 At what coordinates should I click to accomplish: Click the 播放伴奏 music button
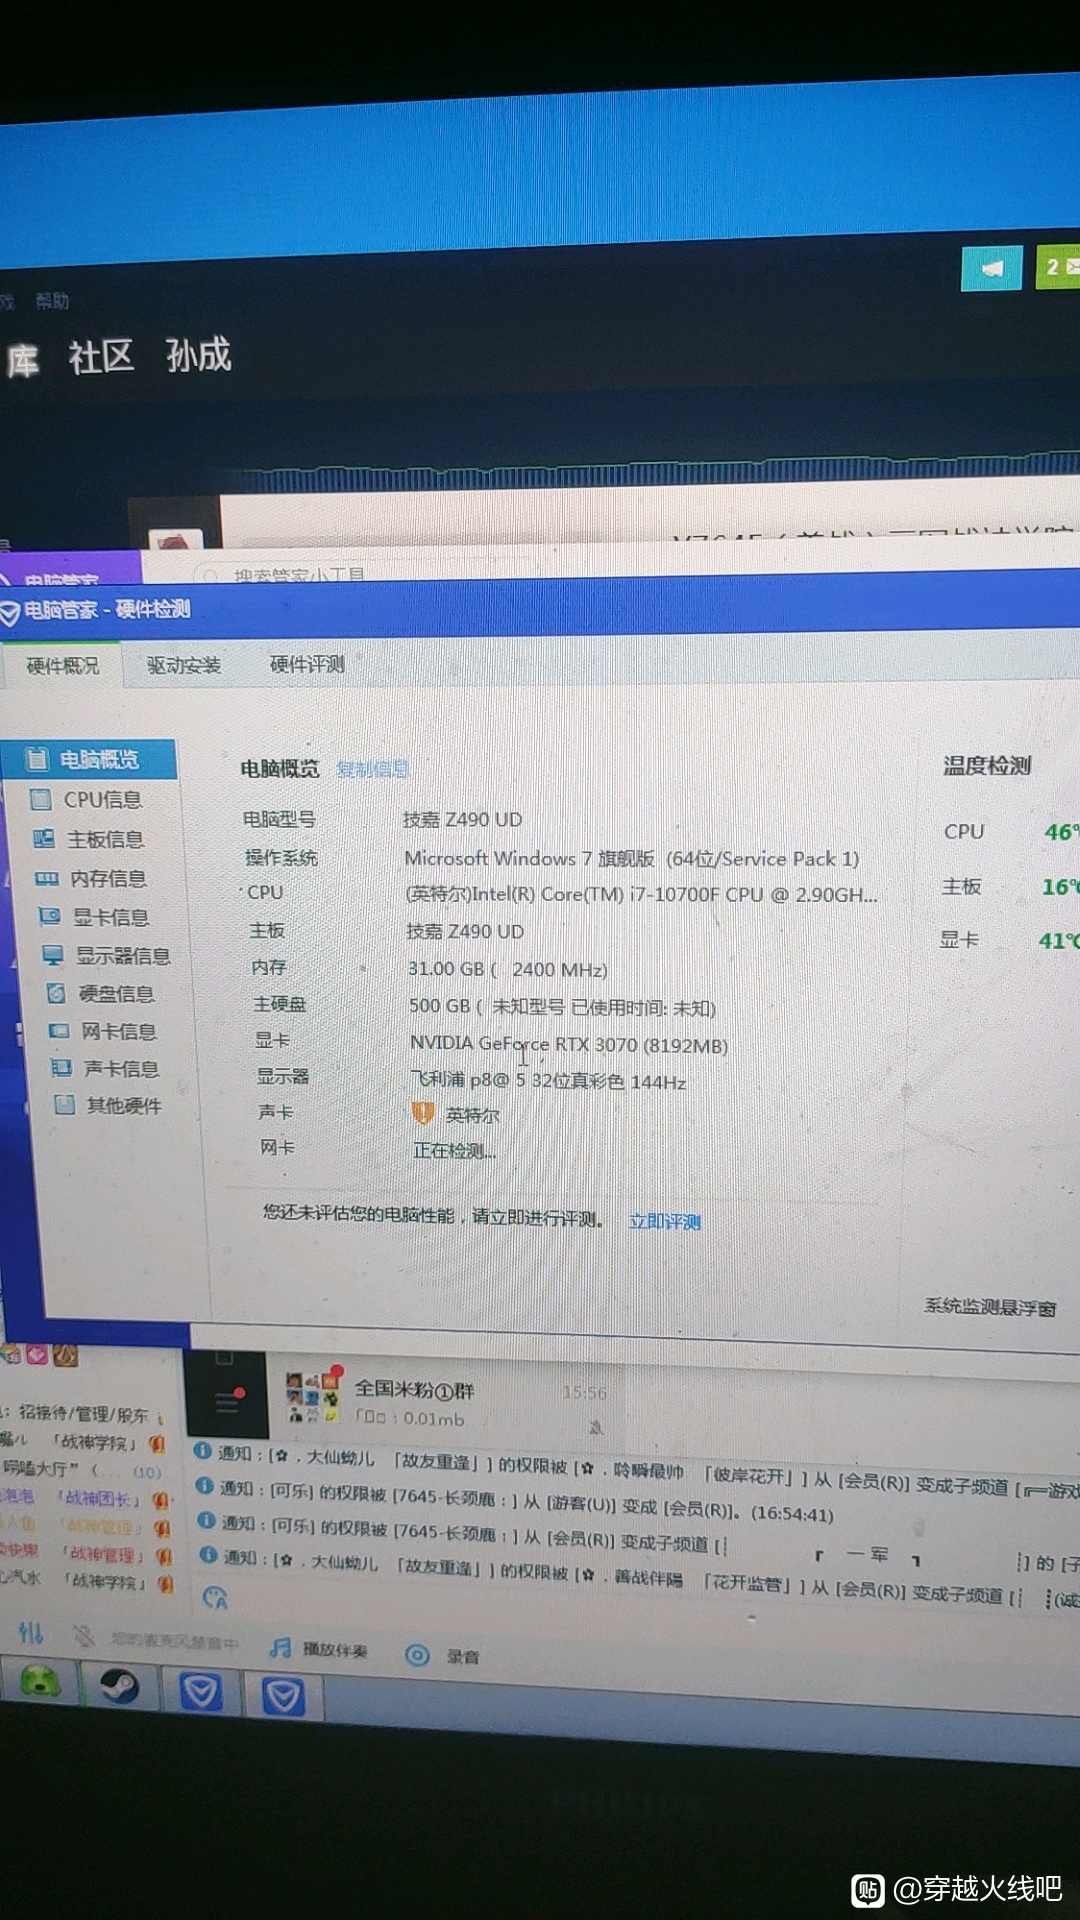pos(319,1649)
